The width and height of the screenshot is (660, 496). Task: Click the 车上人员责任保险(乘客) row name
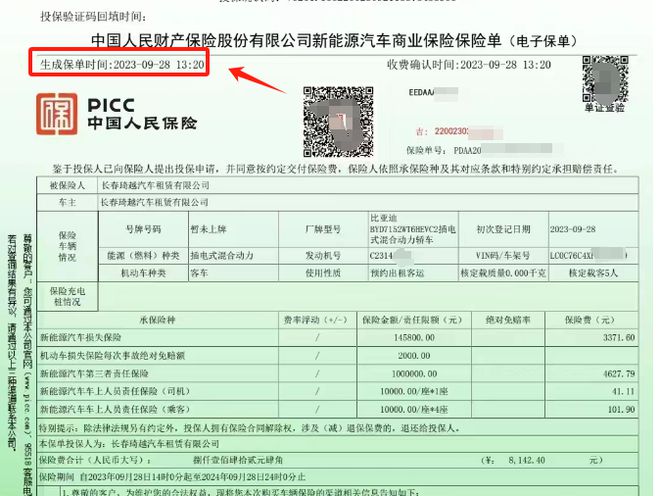click(114, 409)
